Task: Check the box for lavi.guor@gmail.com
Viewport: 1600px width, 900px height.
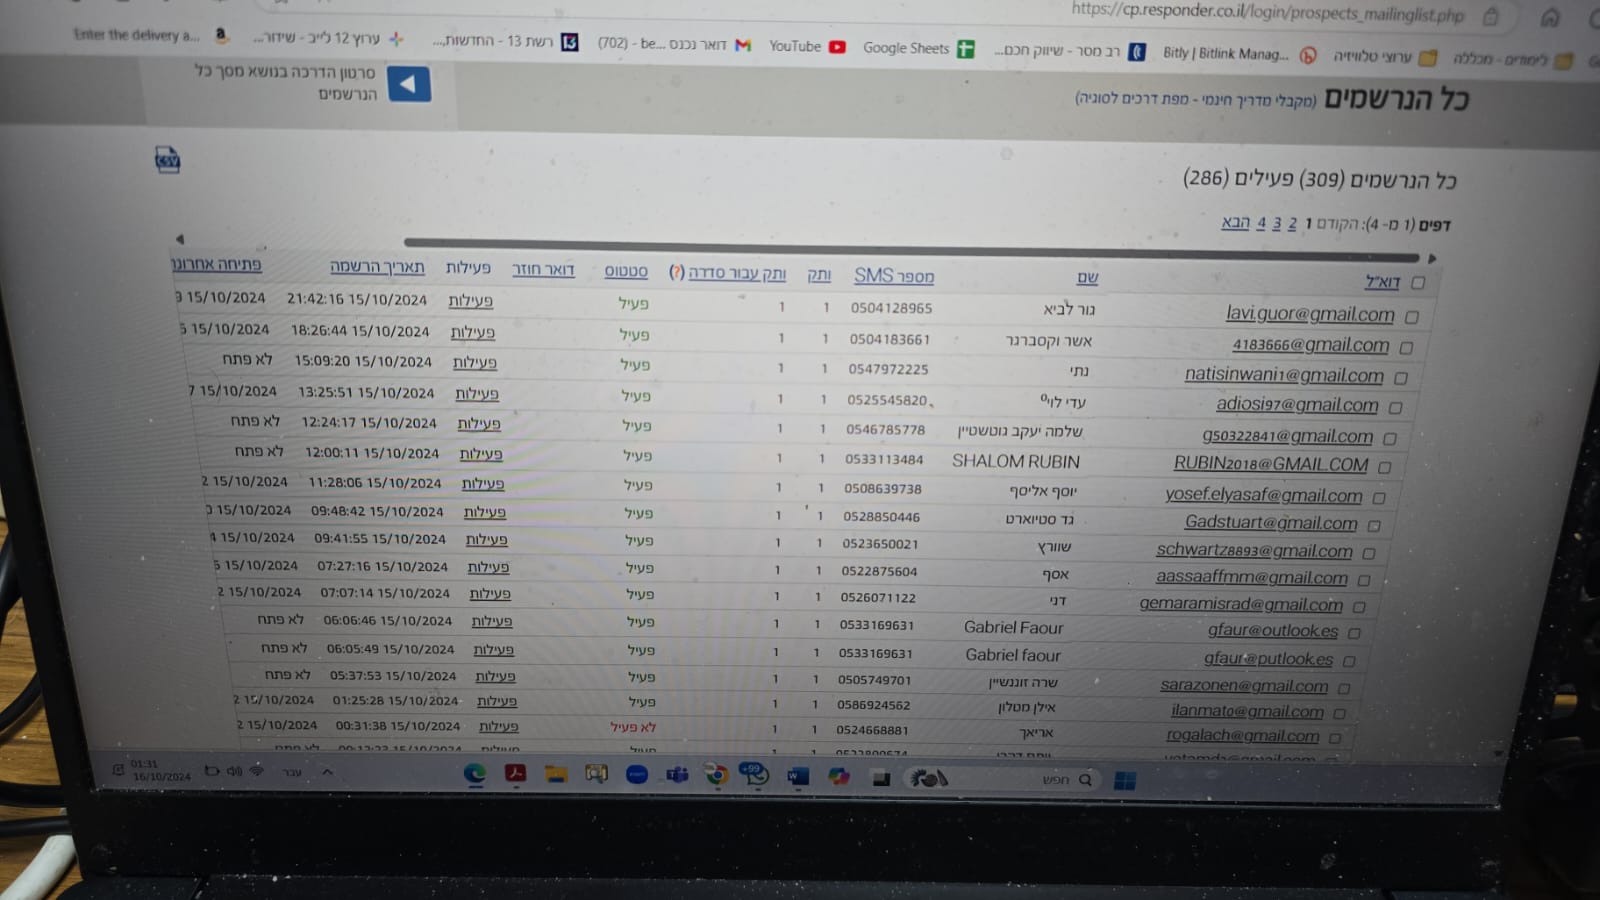Action: (1412, 317)
